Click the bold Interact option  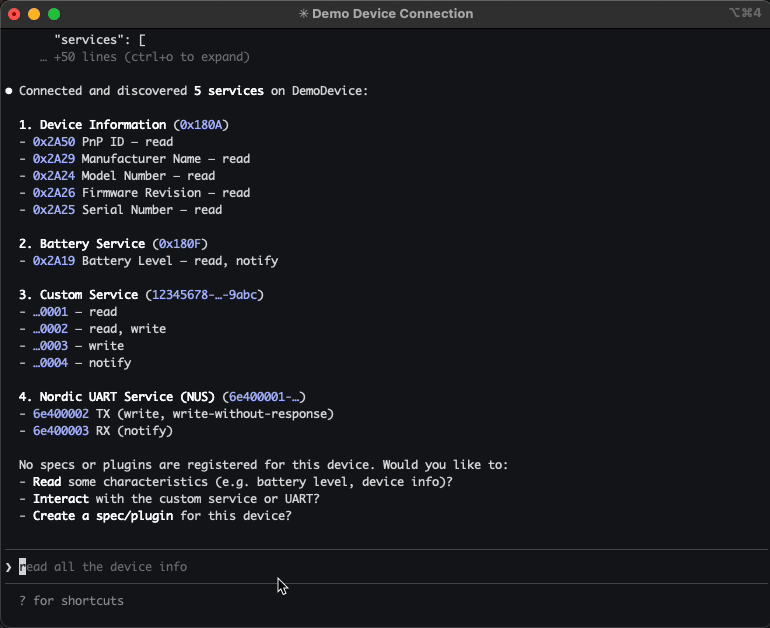[x=63, y=499]
